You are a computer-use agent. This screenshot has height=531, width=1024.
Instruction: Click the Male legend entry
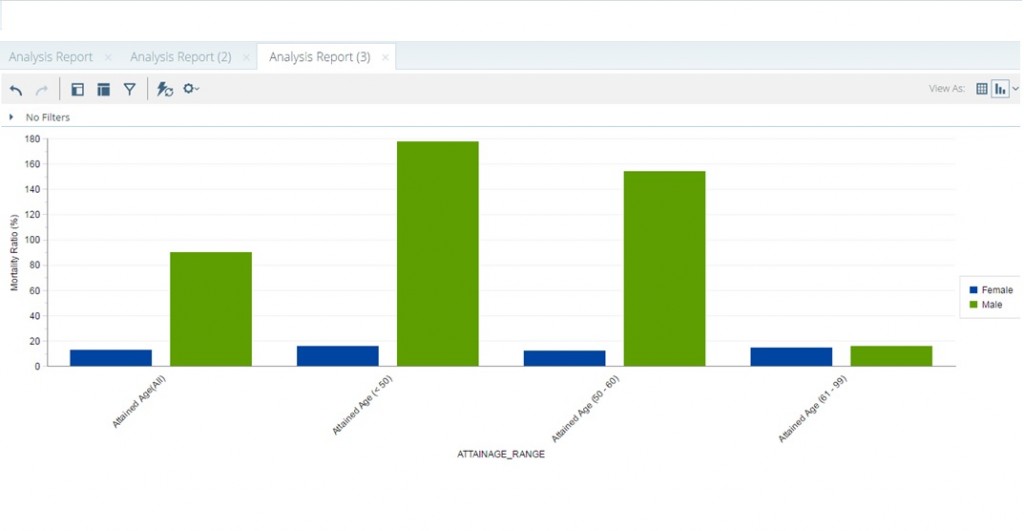coord(991,304)
